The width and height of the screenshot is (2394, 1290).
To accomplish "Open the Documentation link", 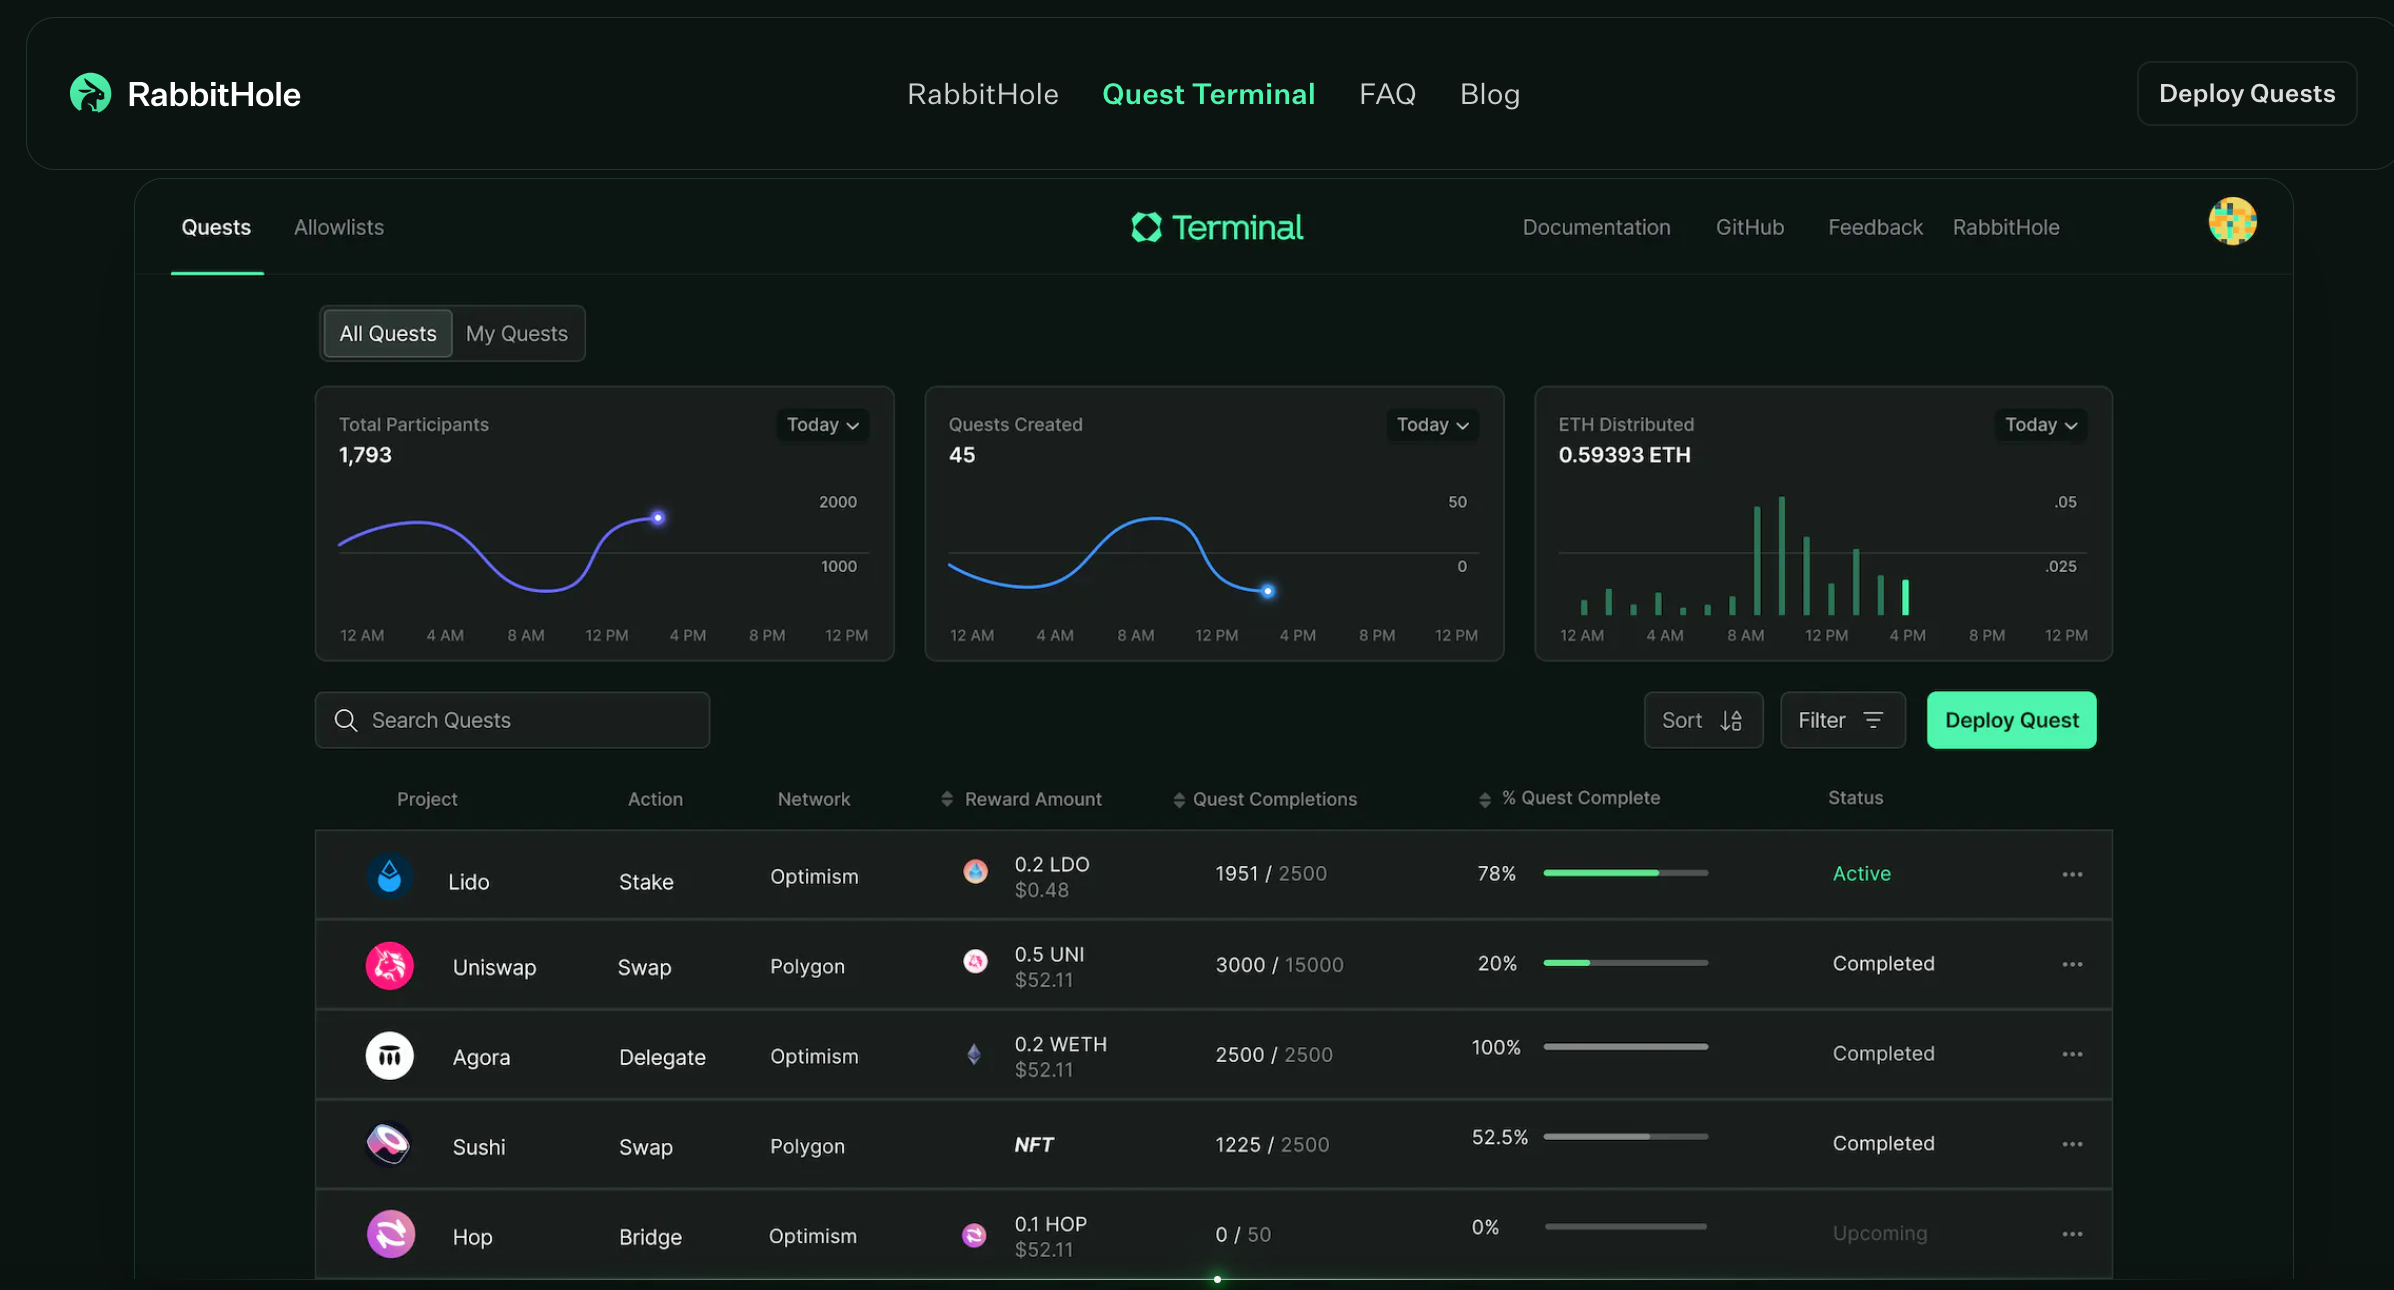I will 1596,228.
